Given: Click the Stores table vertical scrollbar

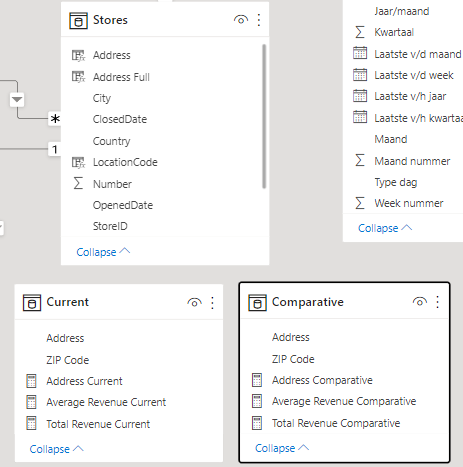Looking at the screenshot, I should coord(264,116).
